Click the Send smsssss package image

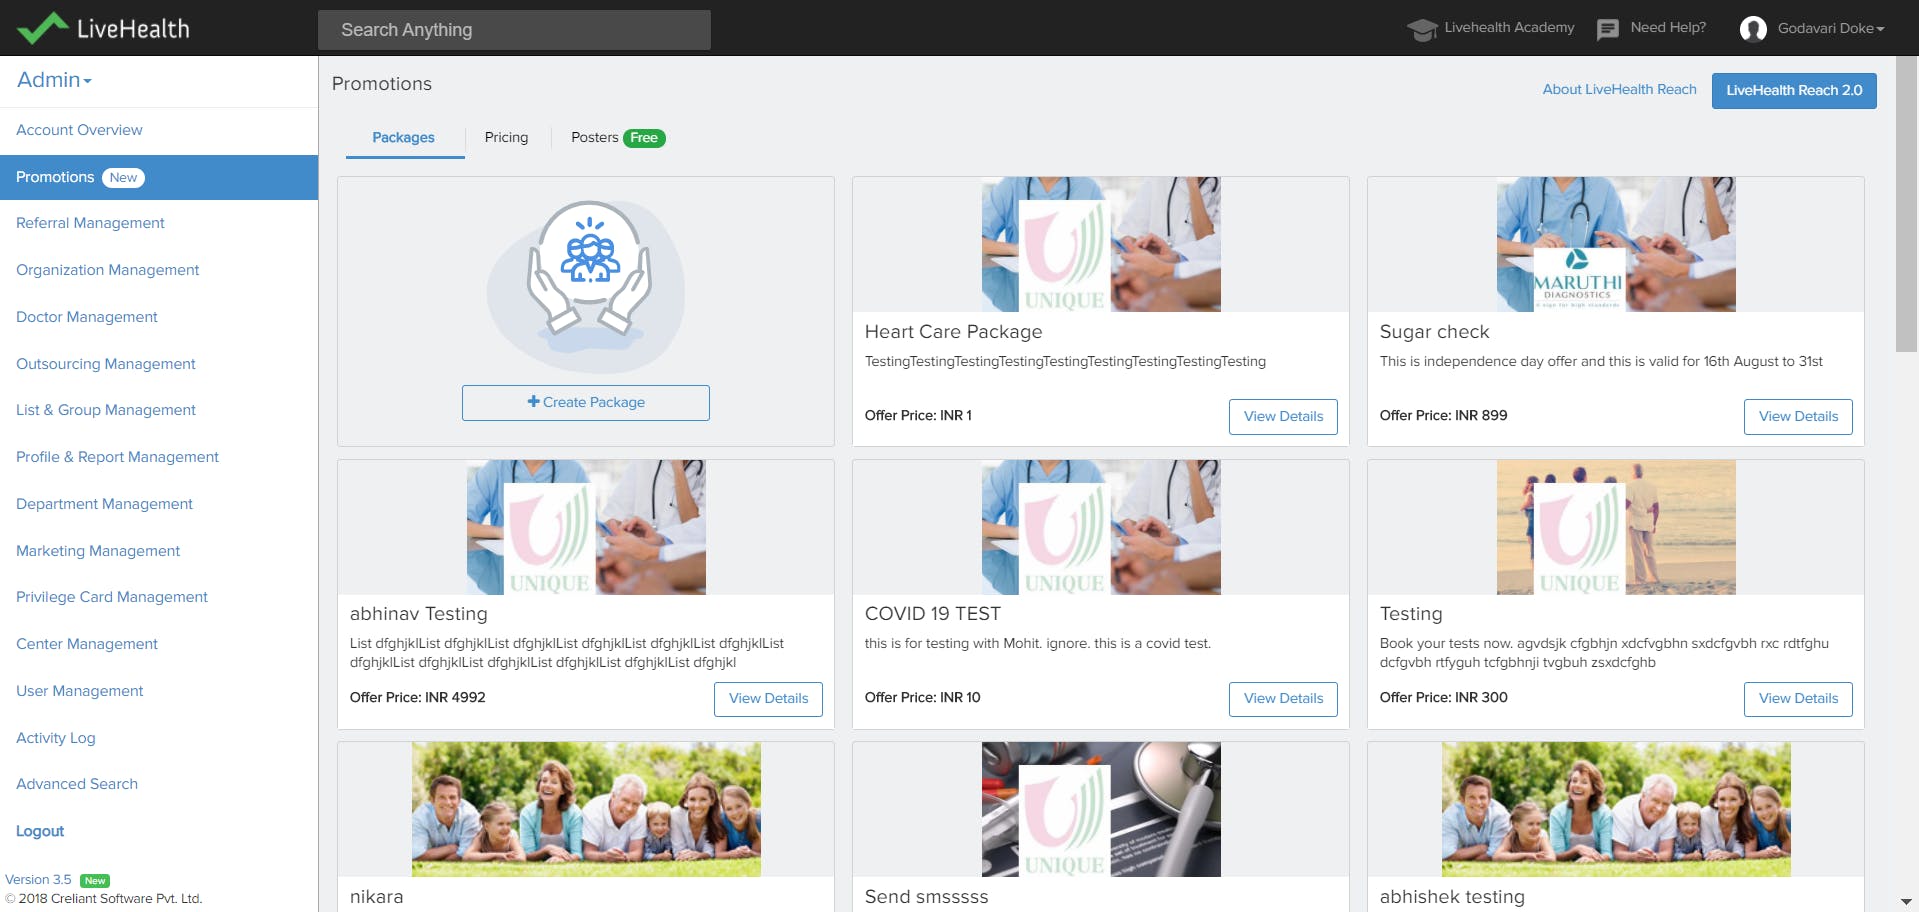click(x=1101, y=809)
